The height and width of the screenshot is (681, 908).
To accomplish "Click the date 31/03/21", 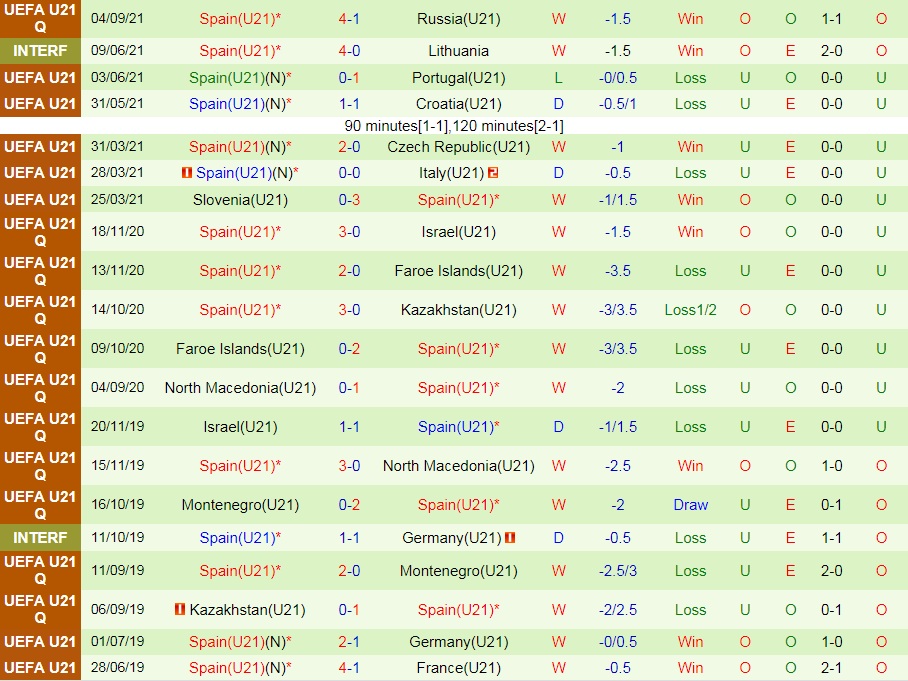I will point(118,147).
